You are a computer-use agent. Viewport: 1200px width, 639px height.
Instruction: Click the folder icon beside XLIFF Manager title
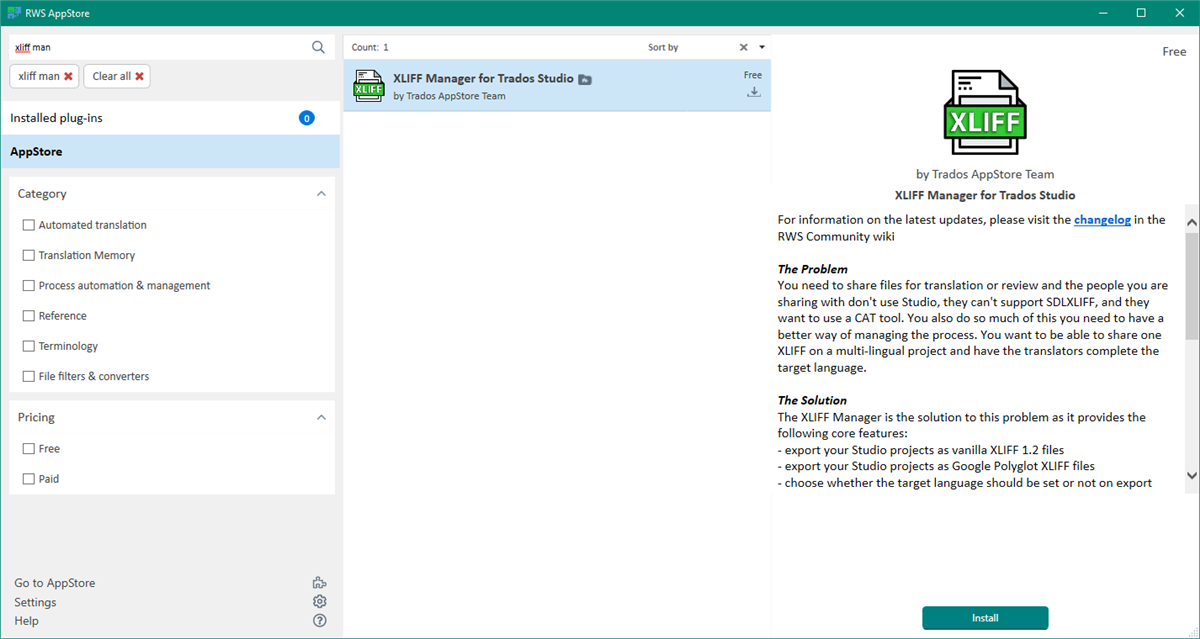(585, 79)
